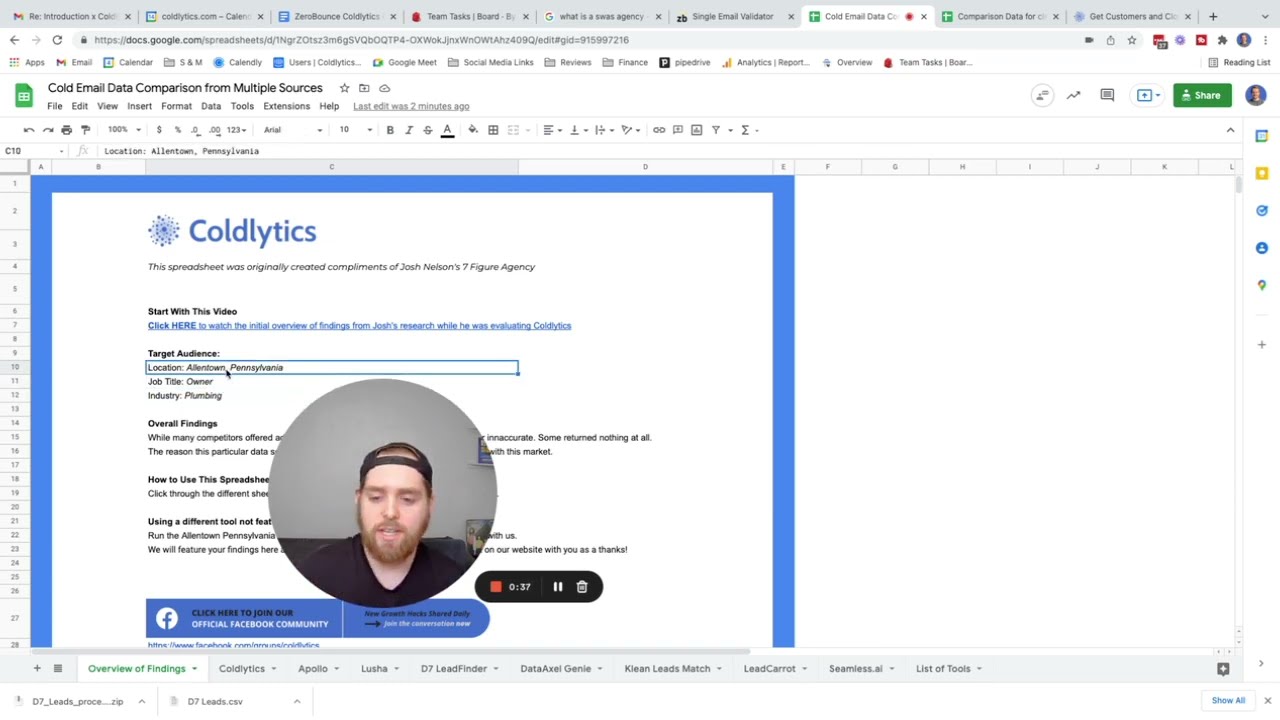Open the fill color picker
This screenshot has width=1280, height=720.
tap(473, 130)
